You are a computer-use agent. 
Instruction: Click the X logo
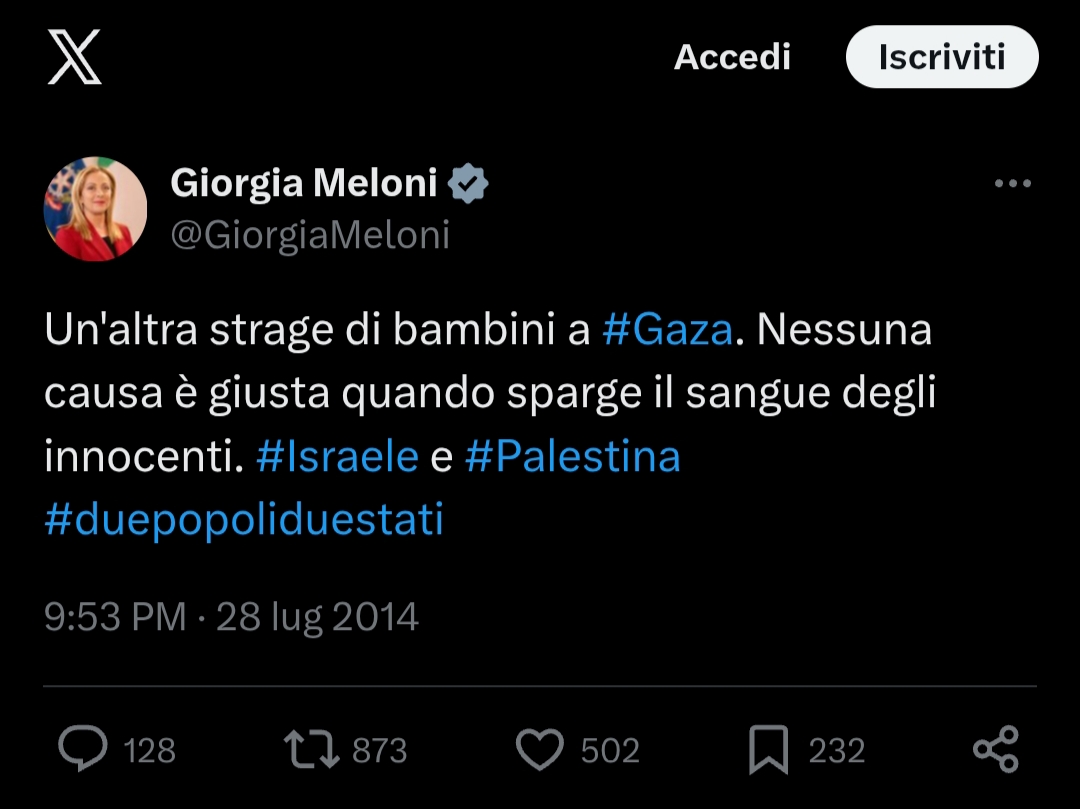click(75, 57)
